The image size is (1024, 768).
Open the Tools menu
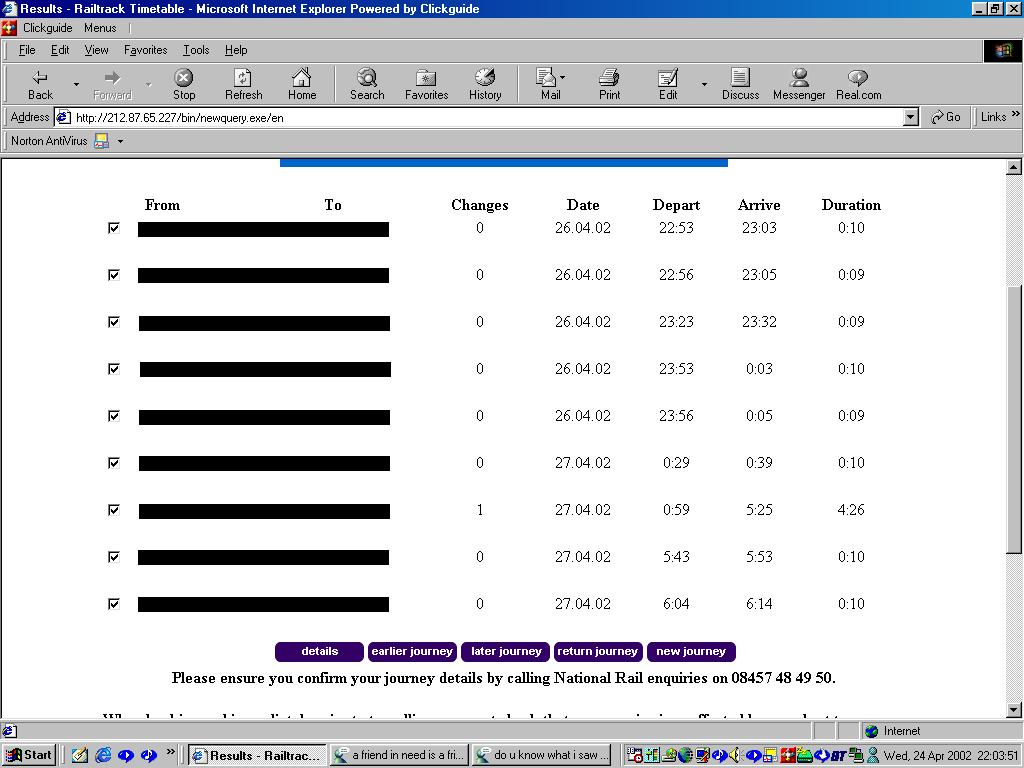click(196, 50)
